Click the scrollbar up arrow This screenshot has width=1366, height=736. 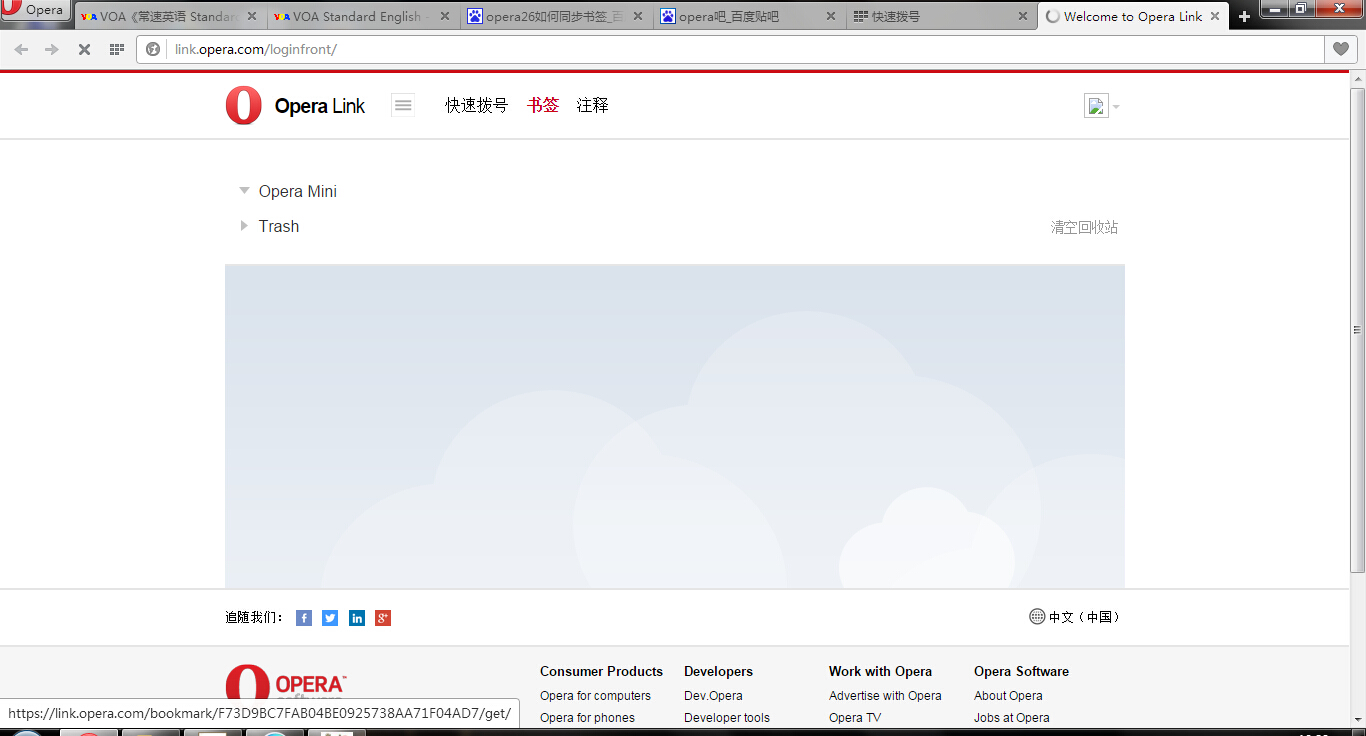(x=1357, y=79)
